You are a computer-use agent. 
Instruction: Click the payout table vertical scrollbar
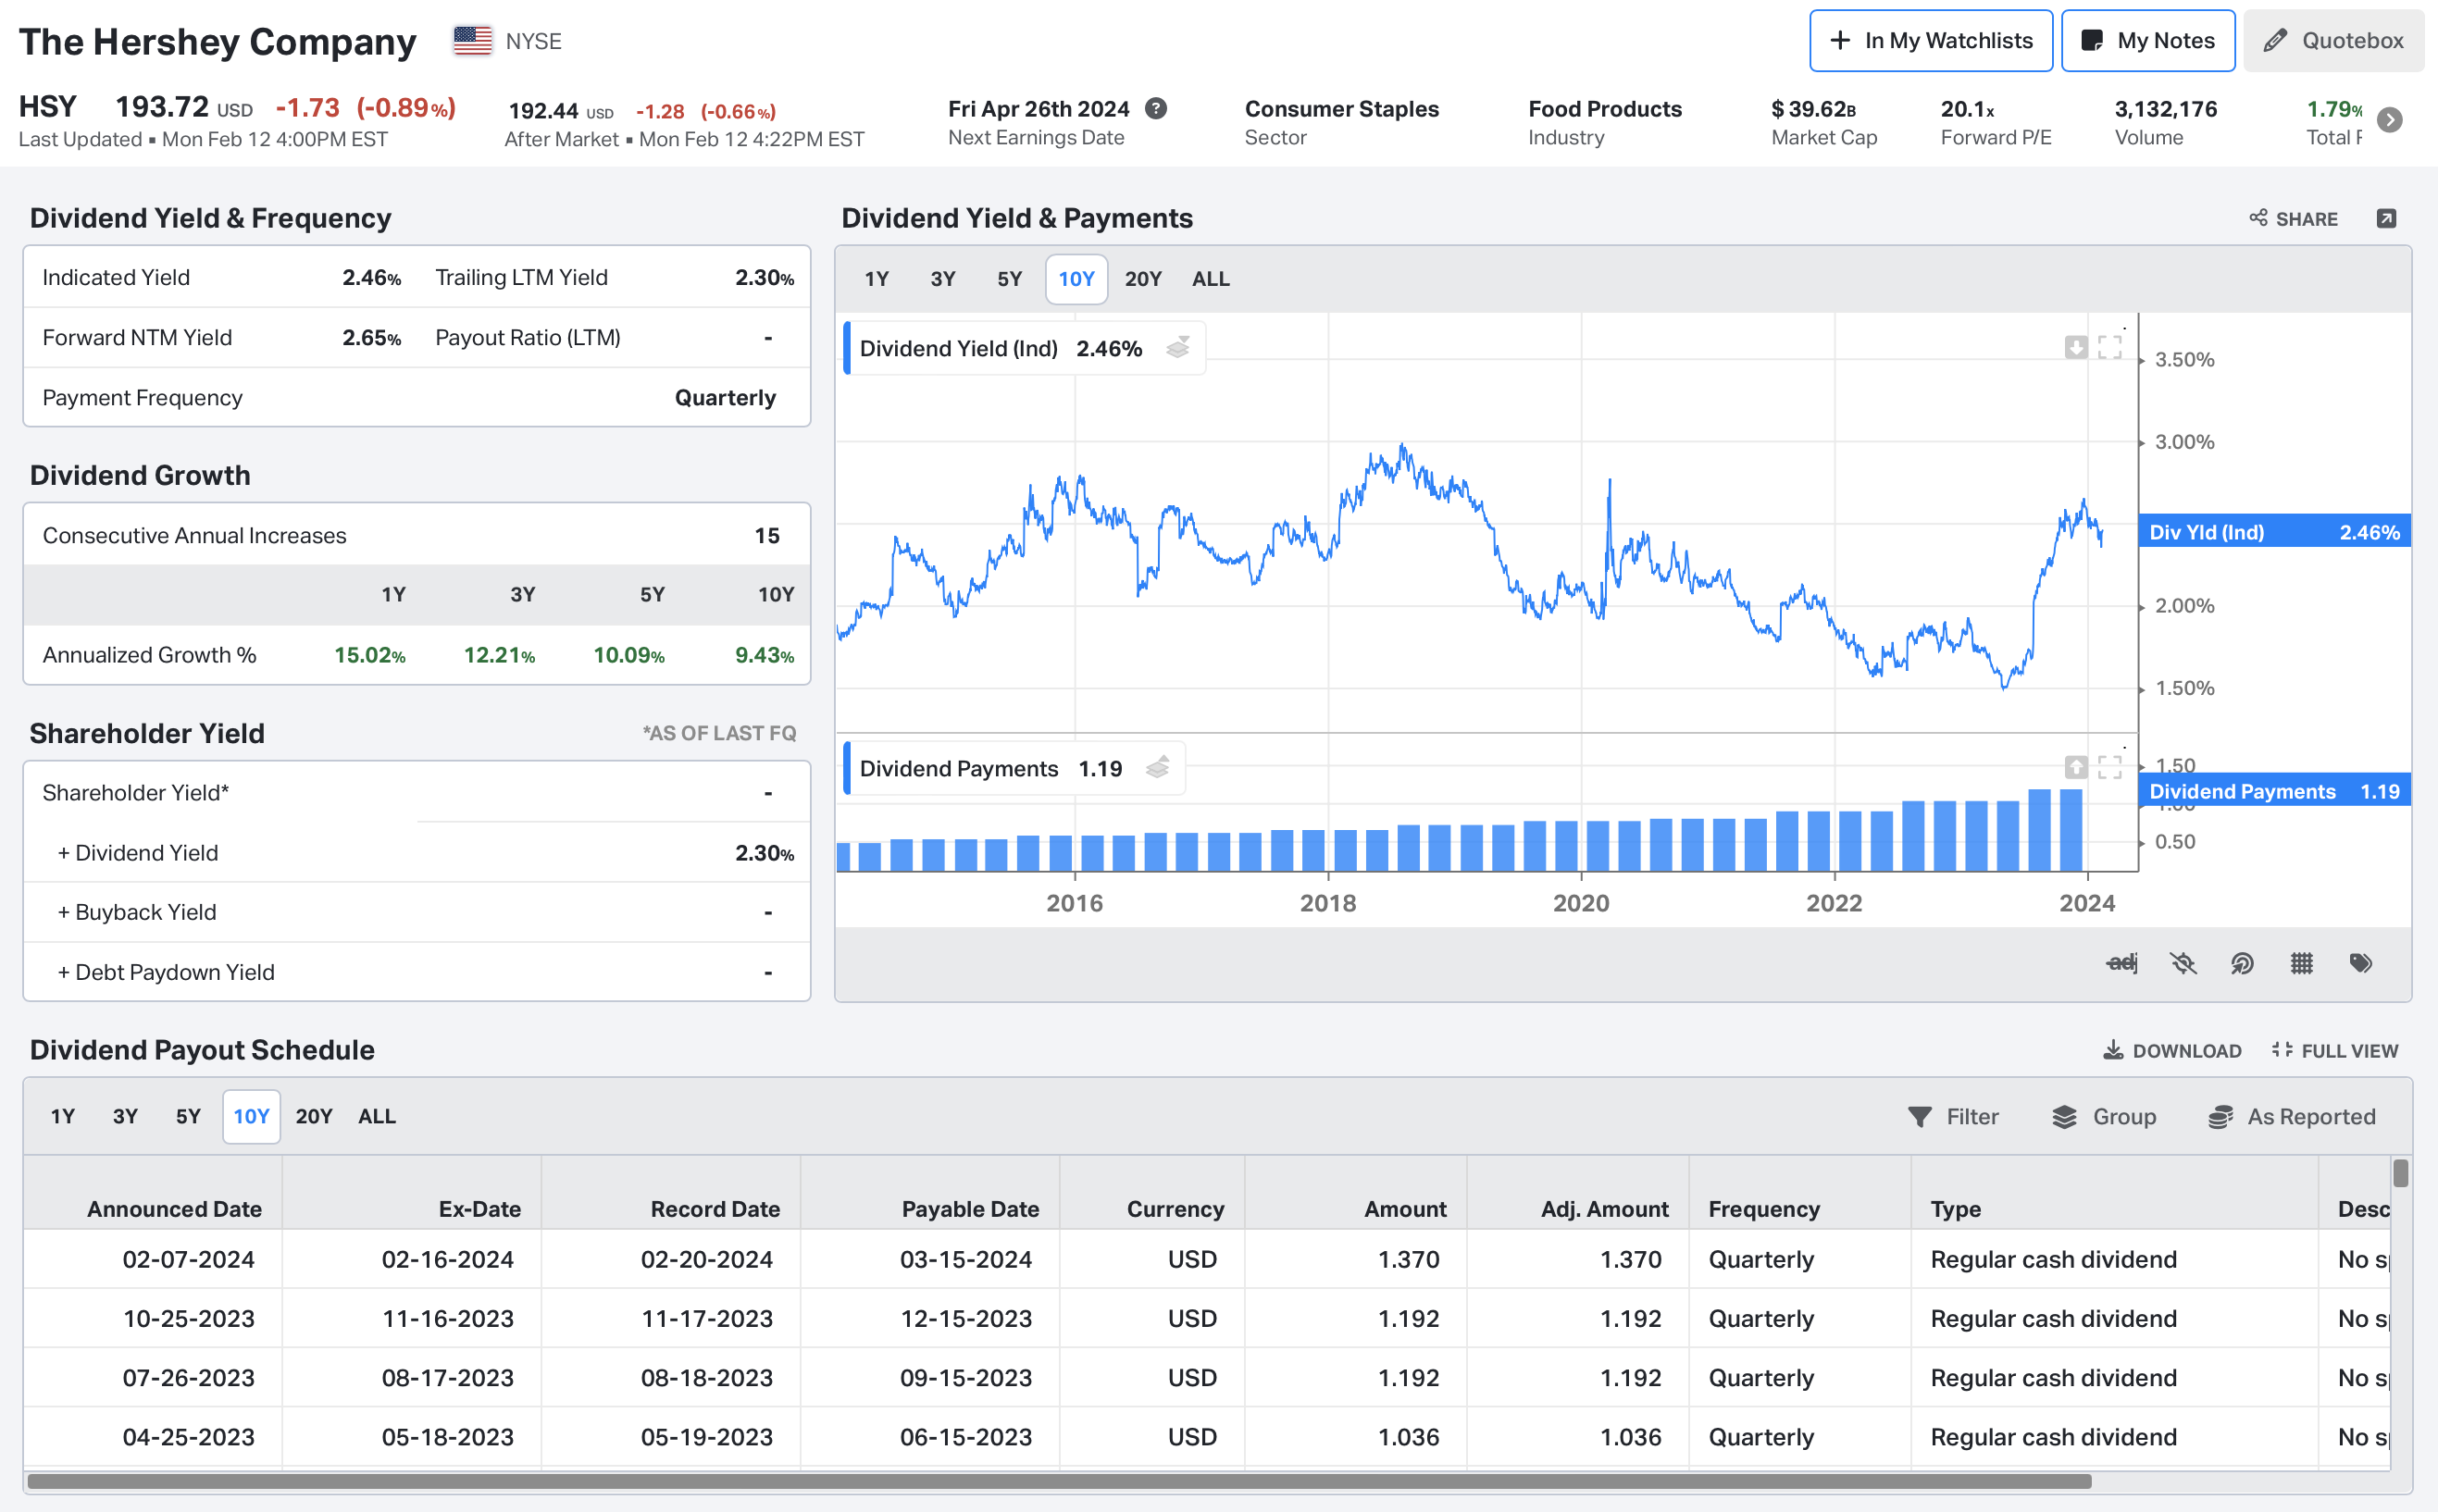coord(2401,1174)
